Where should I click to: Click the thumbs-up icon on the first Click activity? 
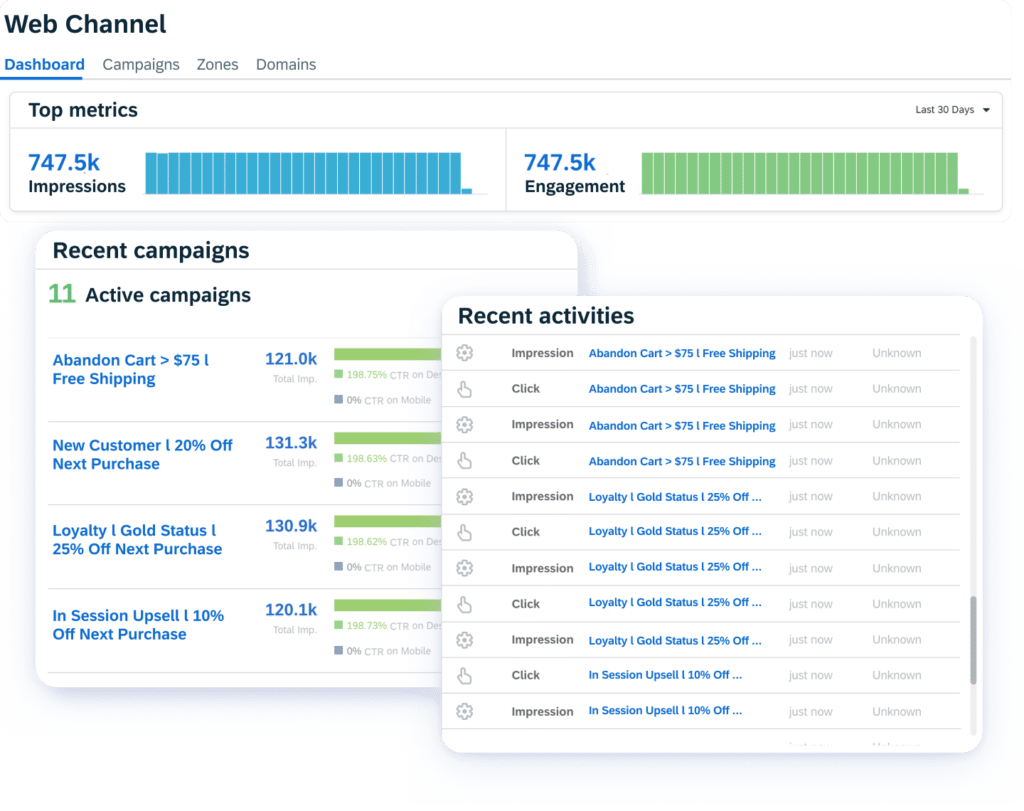tap(463, 389)
